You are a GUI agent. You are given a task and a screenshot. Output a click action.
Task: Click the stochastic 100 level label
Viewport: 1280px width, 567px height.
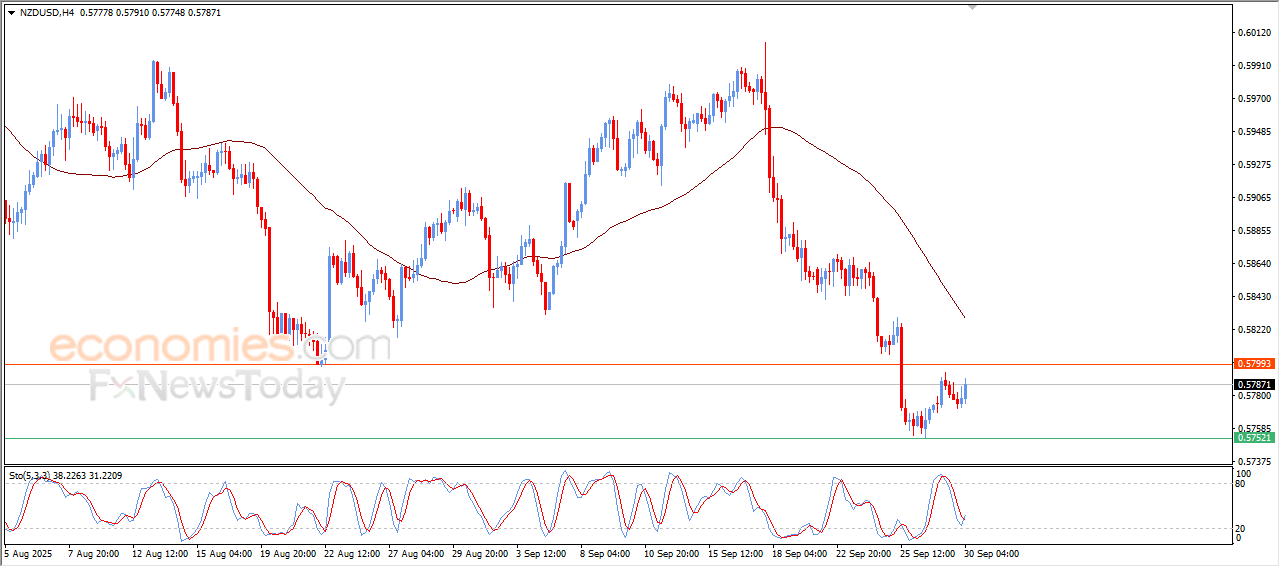click(1243, 474)
